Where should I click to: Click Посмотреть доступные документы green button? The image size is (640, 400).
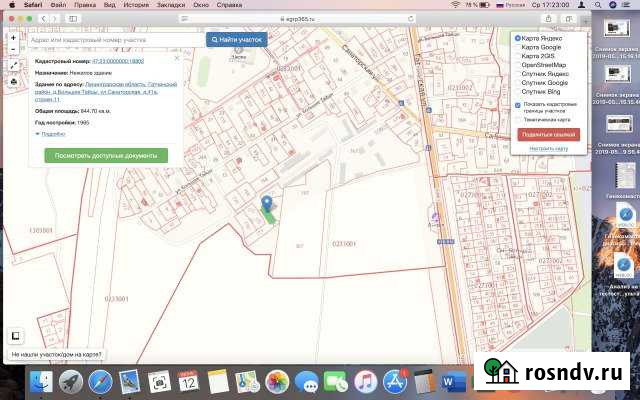click(106, 155)
